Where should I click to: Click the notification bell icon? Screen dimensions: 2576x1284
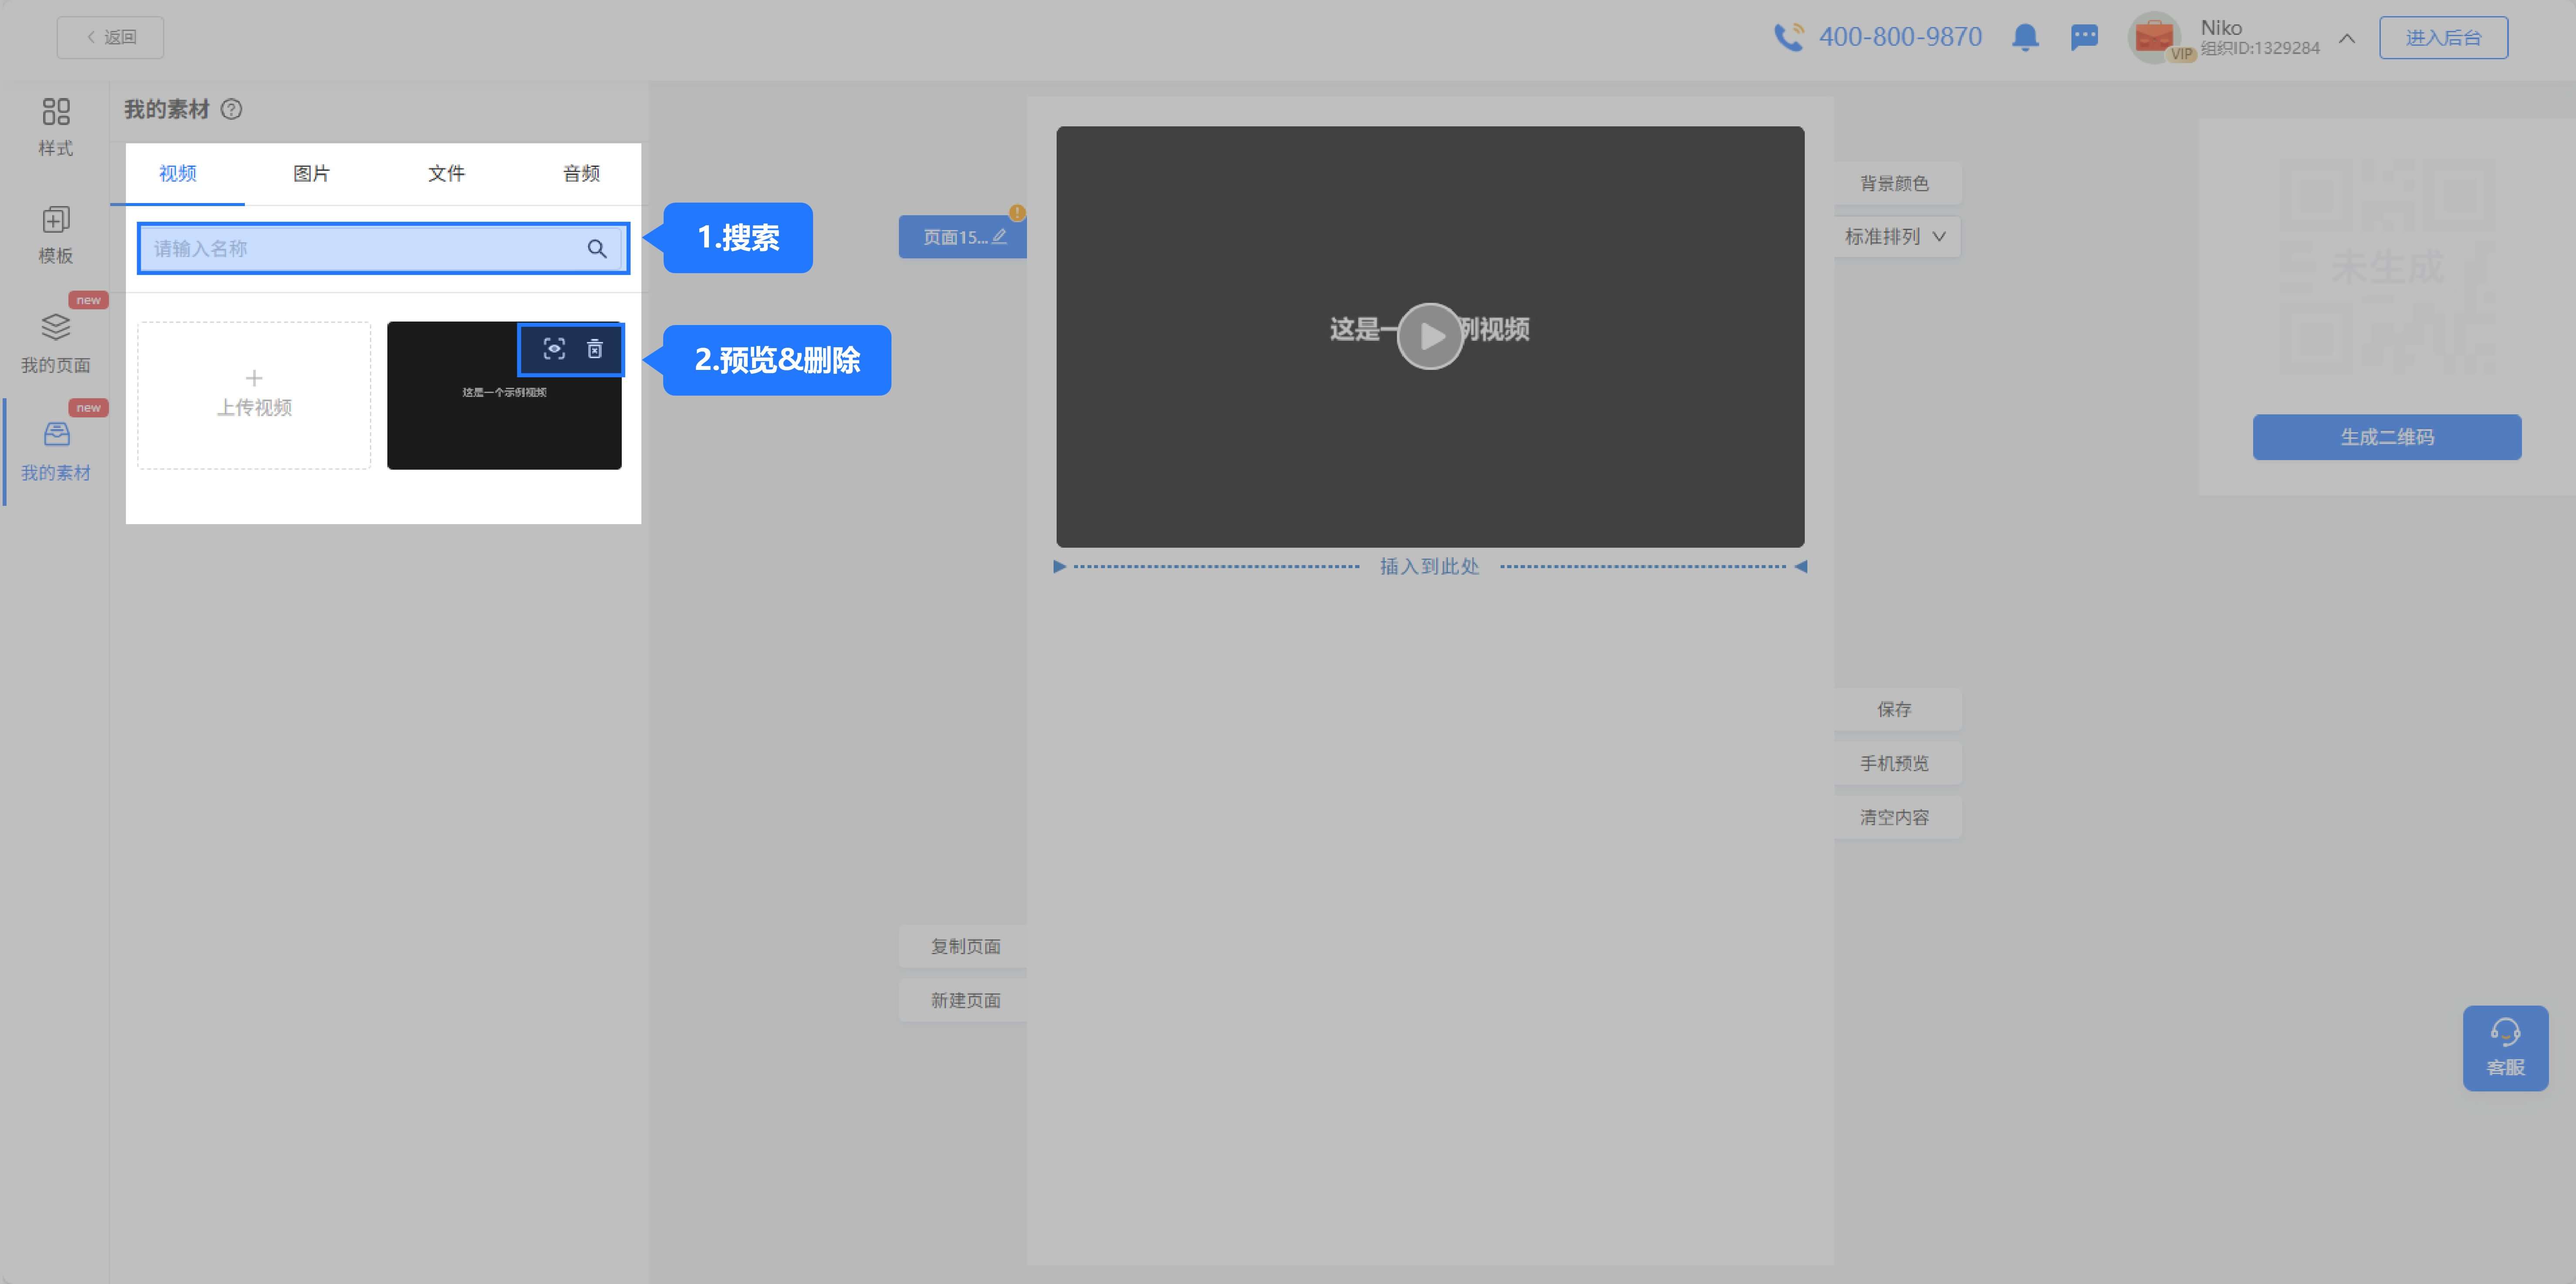click(x=2025, y=38)
